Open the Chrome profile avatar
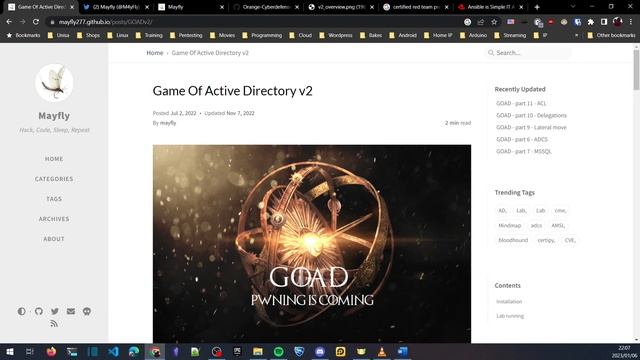The height and width of the screenshot is (360, 640). (618, 22)
